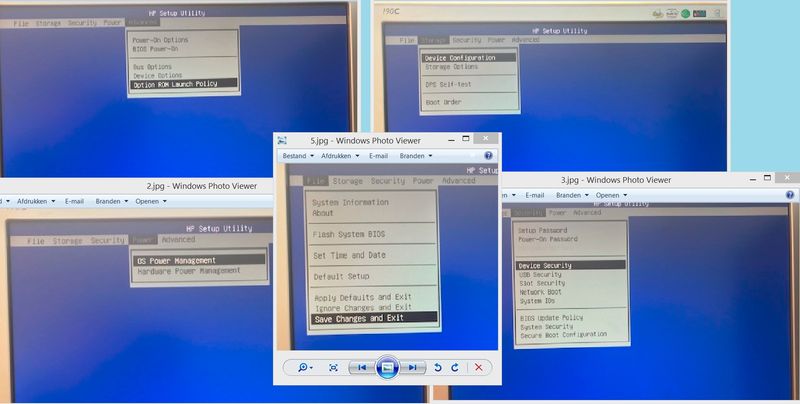Screen dimensions: 800x404
Task: Open the Branden dropdown in 5.jpg window
Action: (x=416, y=156)
